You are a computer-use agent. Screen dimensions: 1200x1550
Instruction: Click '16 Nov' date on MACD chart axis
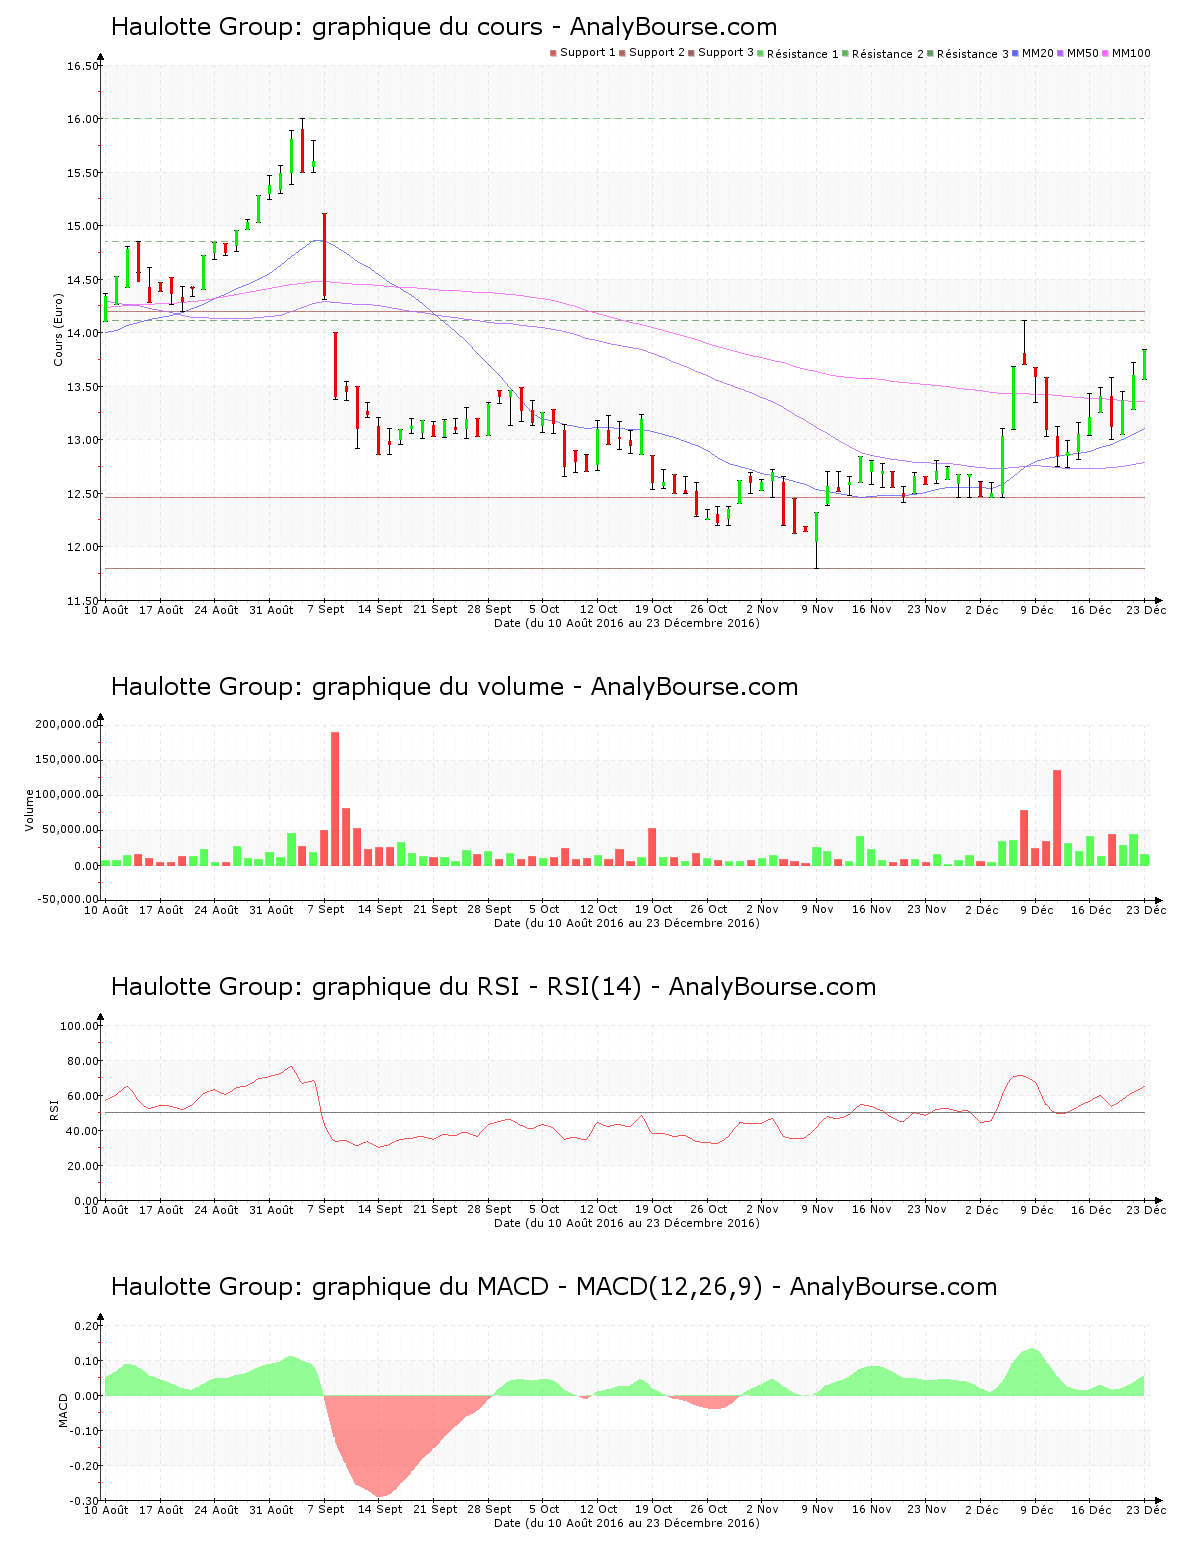click(x=872, y=1509)
